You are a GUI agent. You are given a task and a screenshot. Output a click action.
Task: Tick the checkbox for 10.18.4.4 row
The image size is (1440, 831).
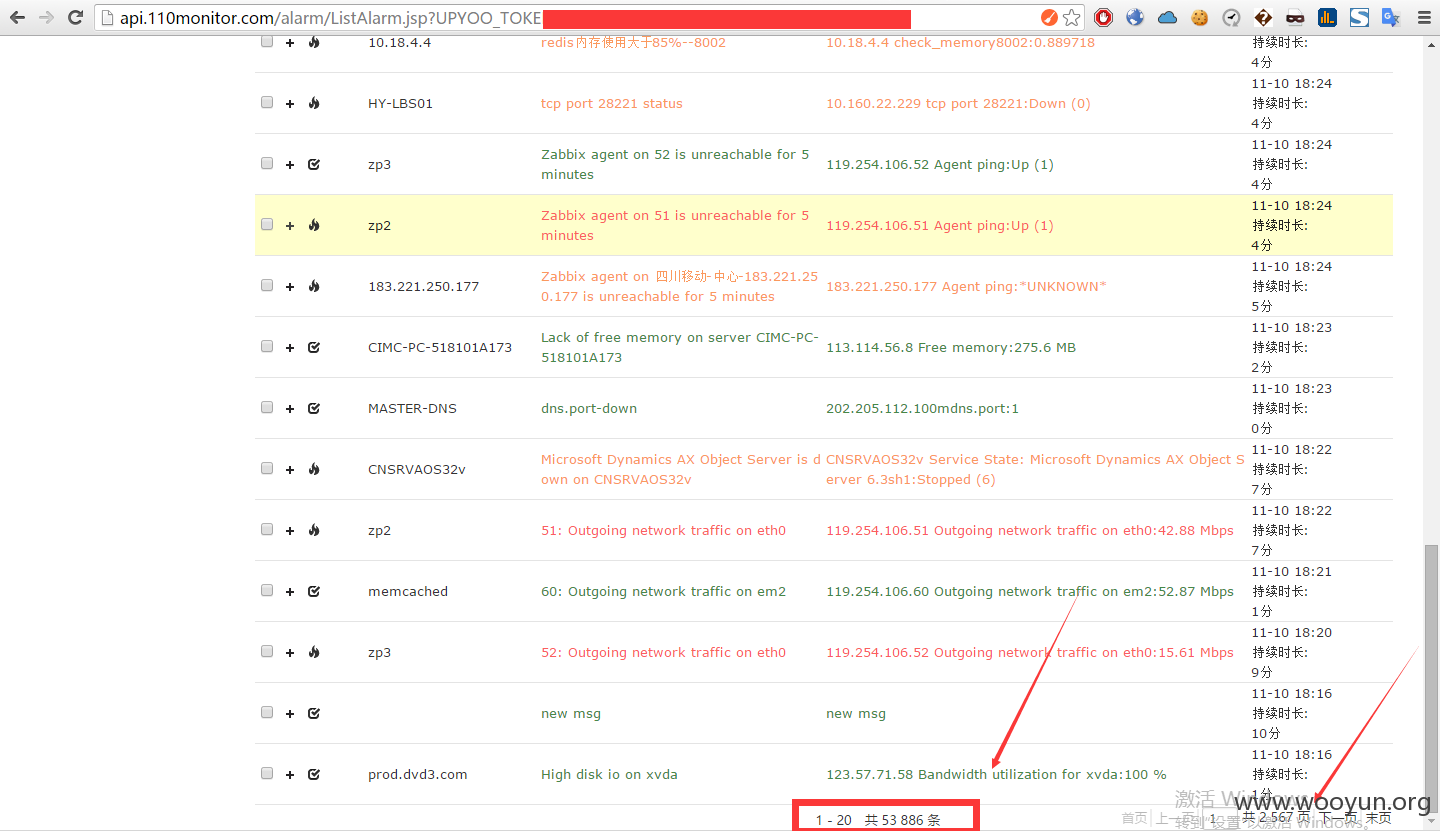click(267, 41)
